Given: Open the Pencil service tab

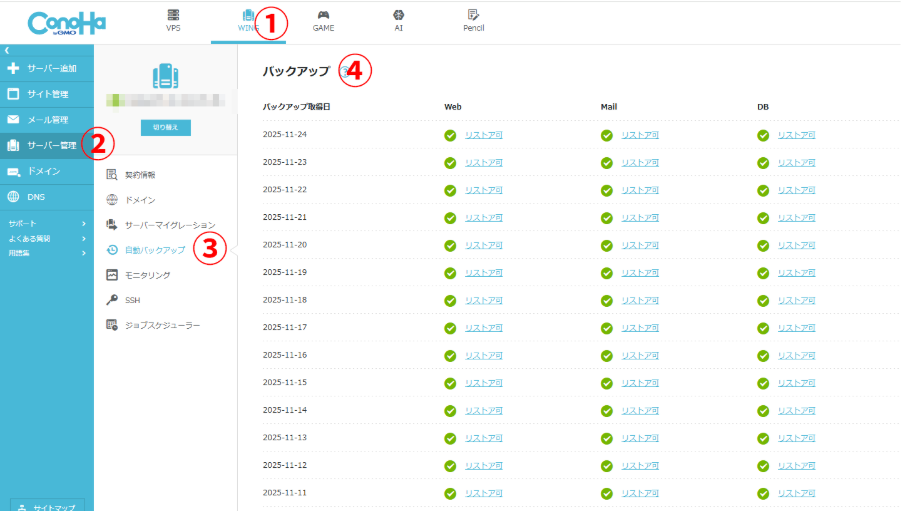Looking at the screenshot, I should click(473, 15).
